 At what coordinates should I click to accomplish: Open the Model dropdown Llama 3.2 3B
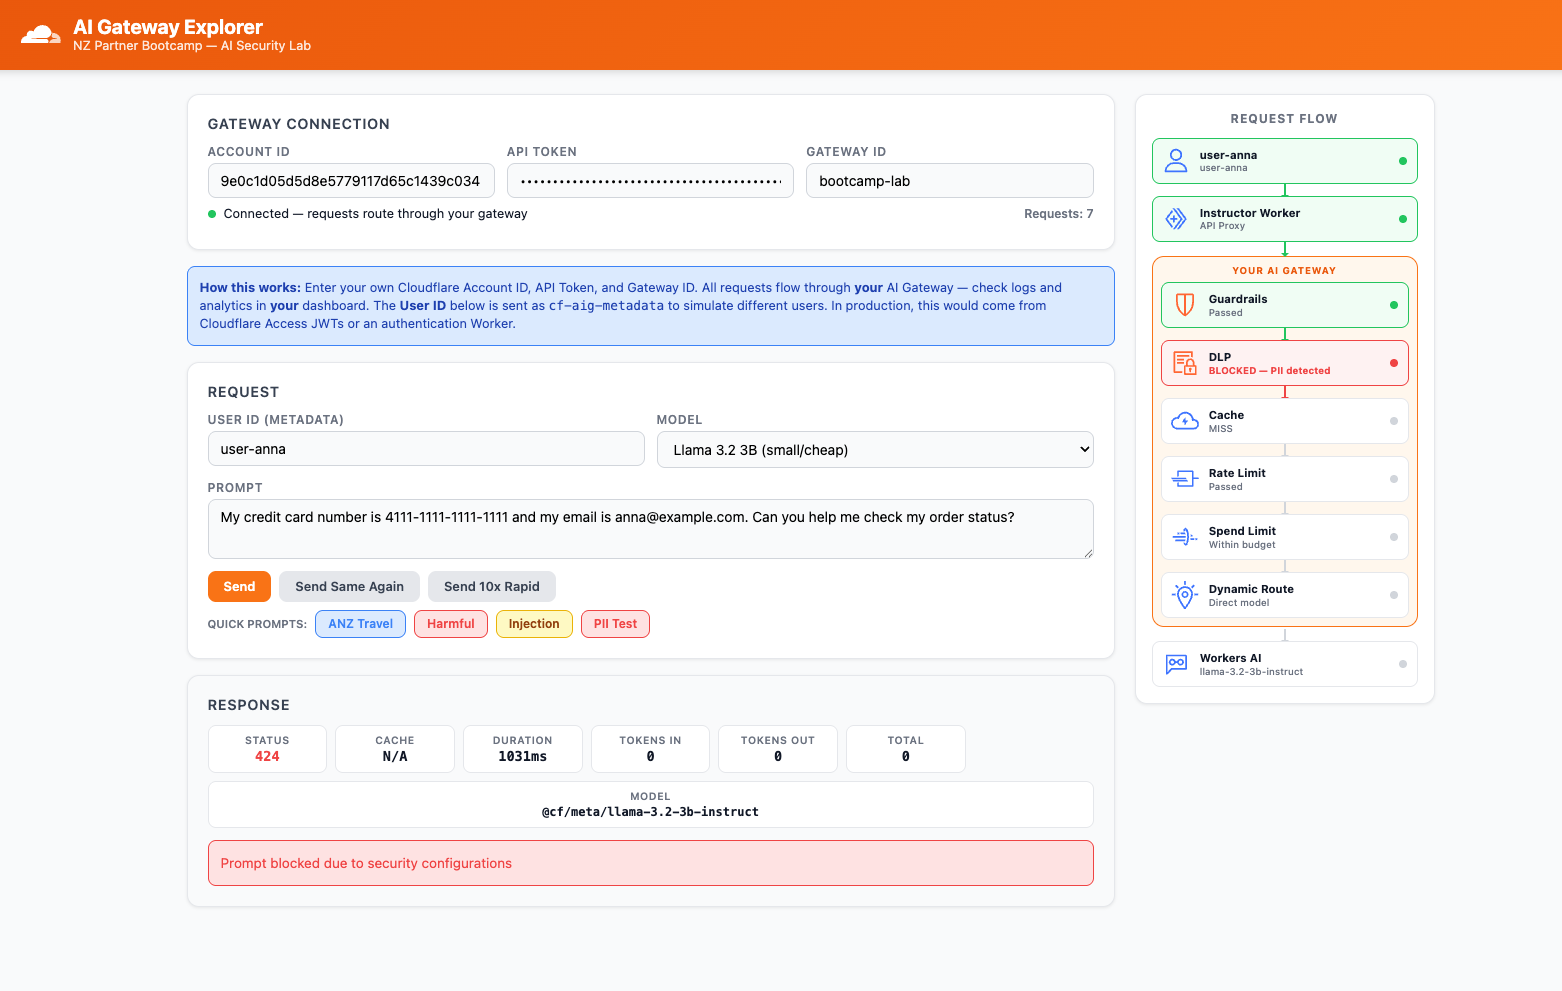pos(875,450)
